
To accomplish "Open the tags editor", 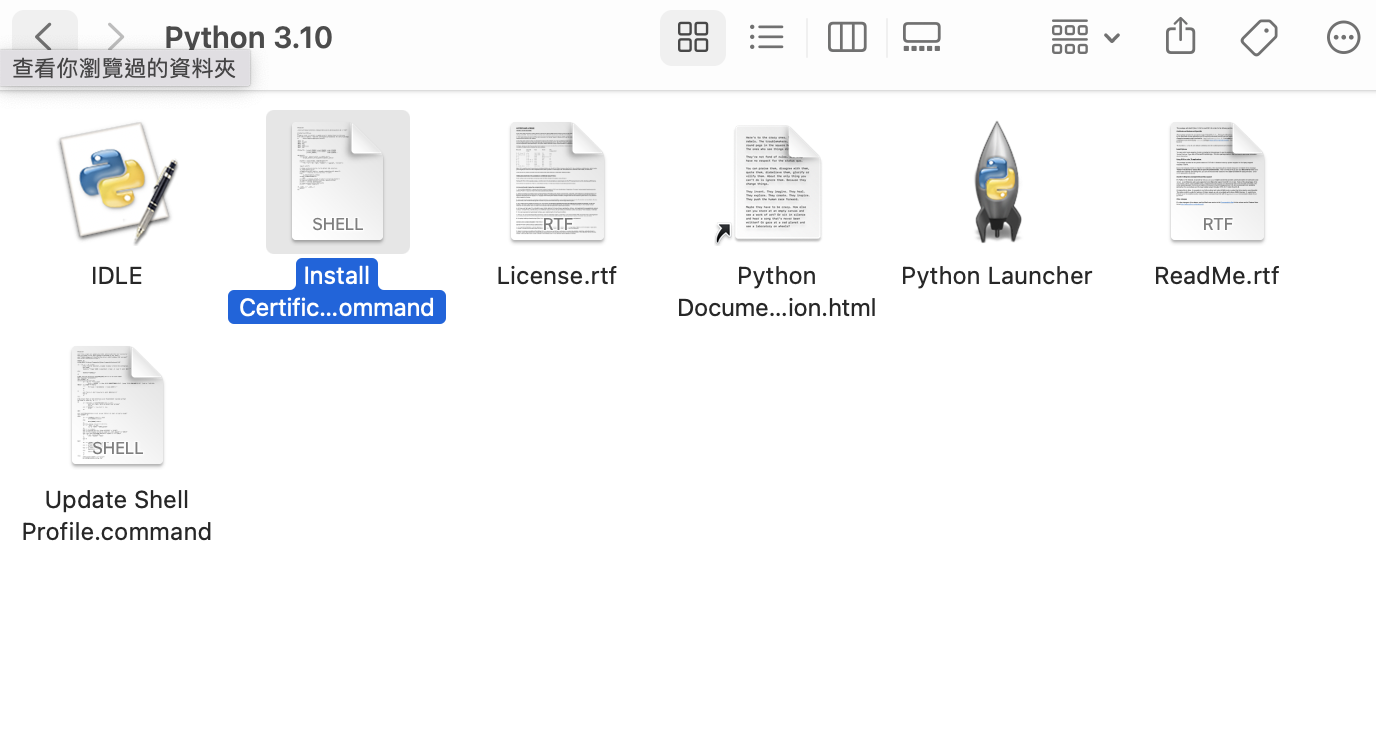I will click(x=1259, y=38).
